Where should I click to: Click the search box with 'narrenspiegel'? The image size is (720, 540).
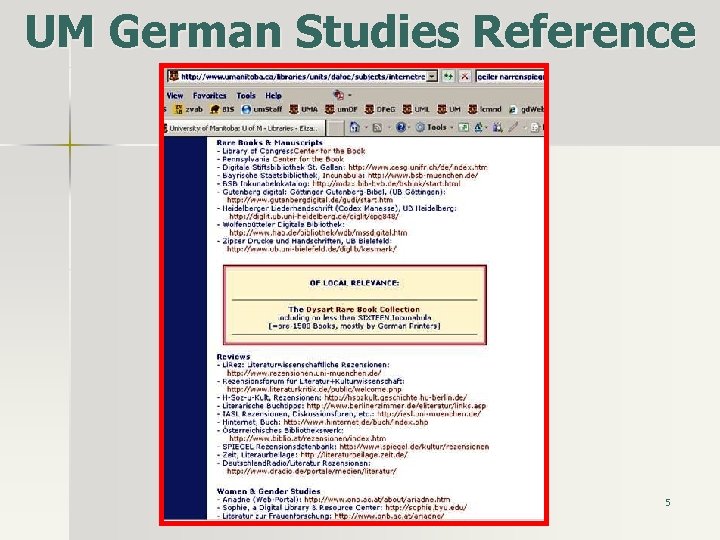point(510,76)
